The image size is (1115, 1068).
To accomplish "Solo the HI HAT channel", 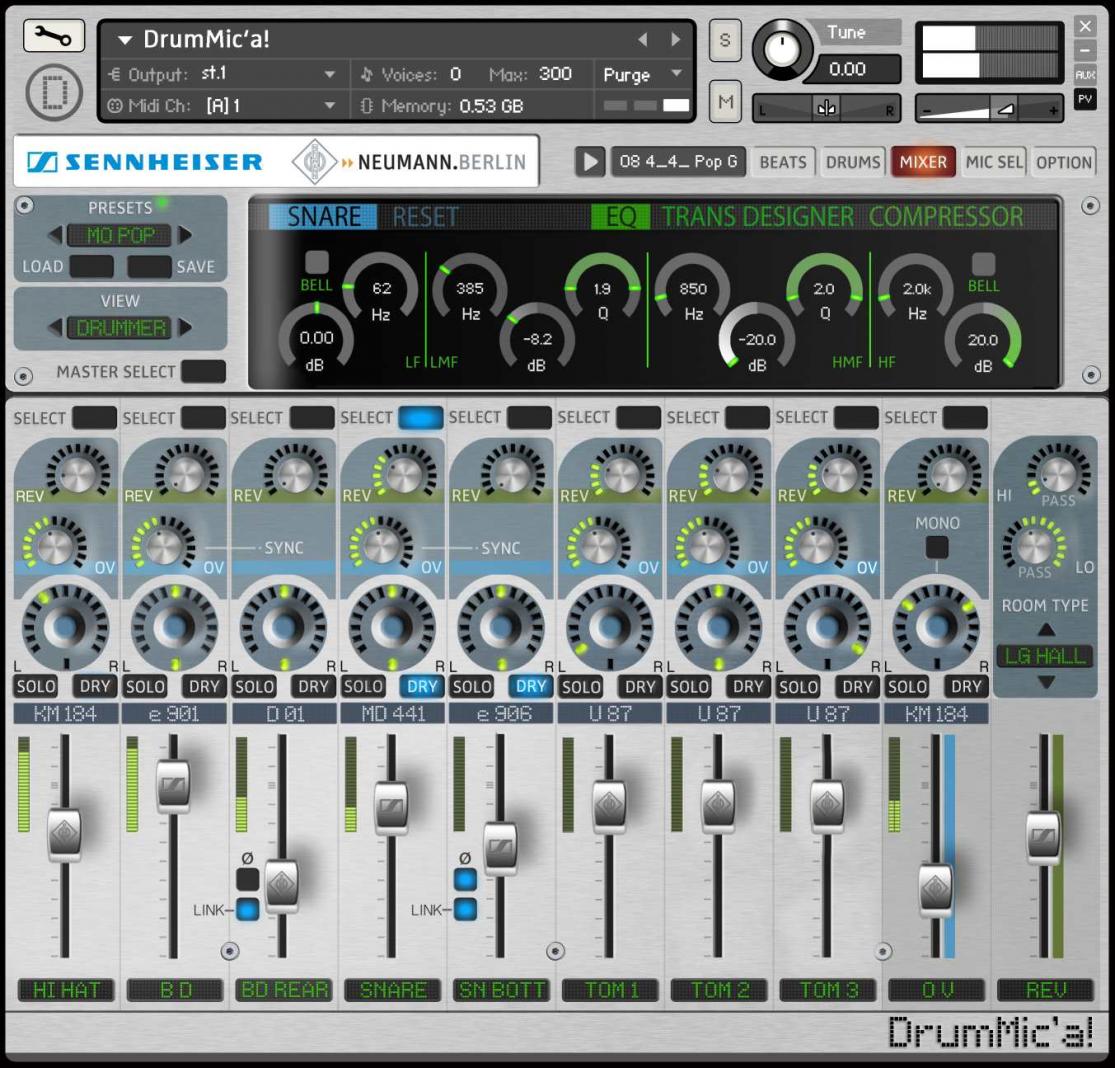I will point(36,686).
